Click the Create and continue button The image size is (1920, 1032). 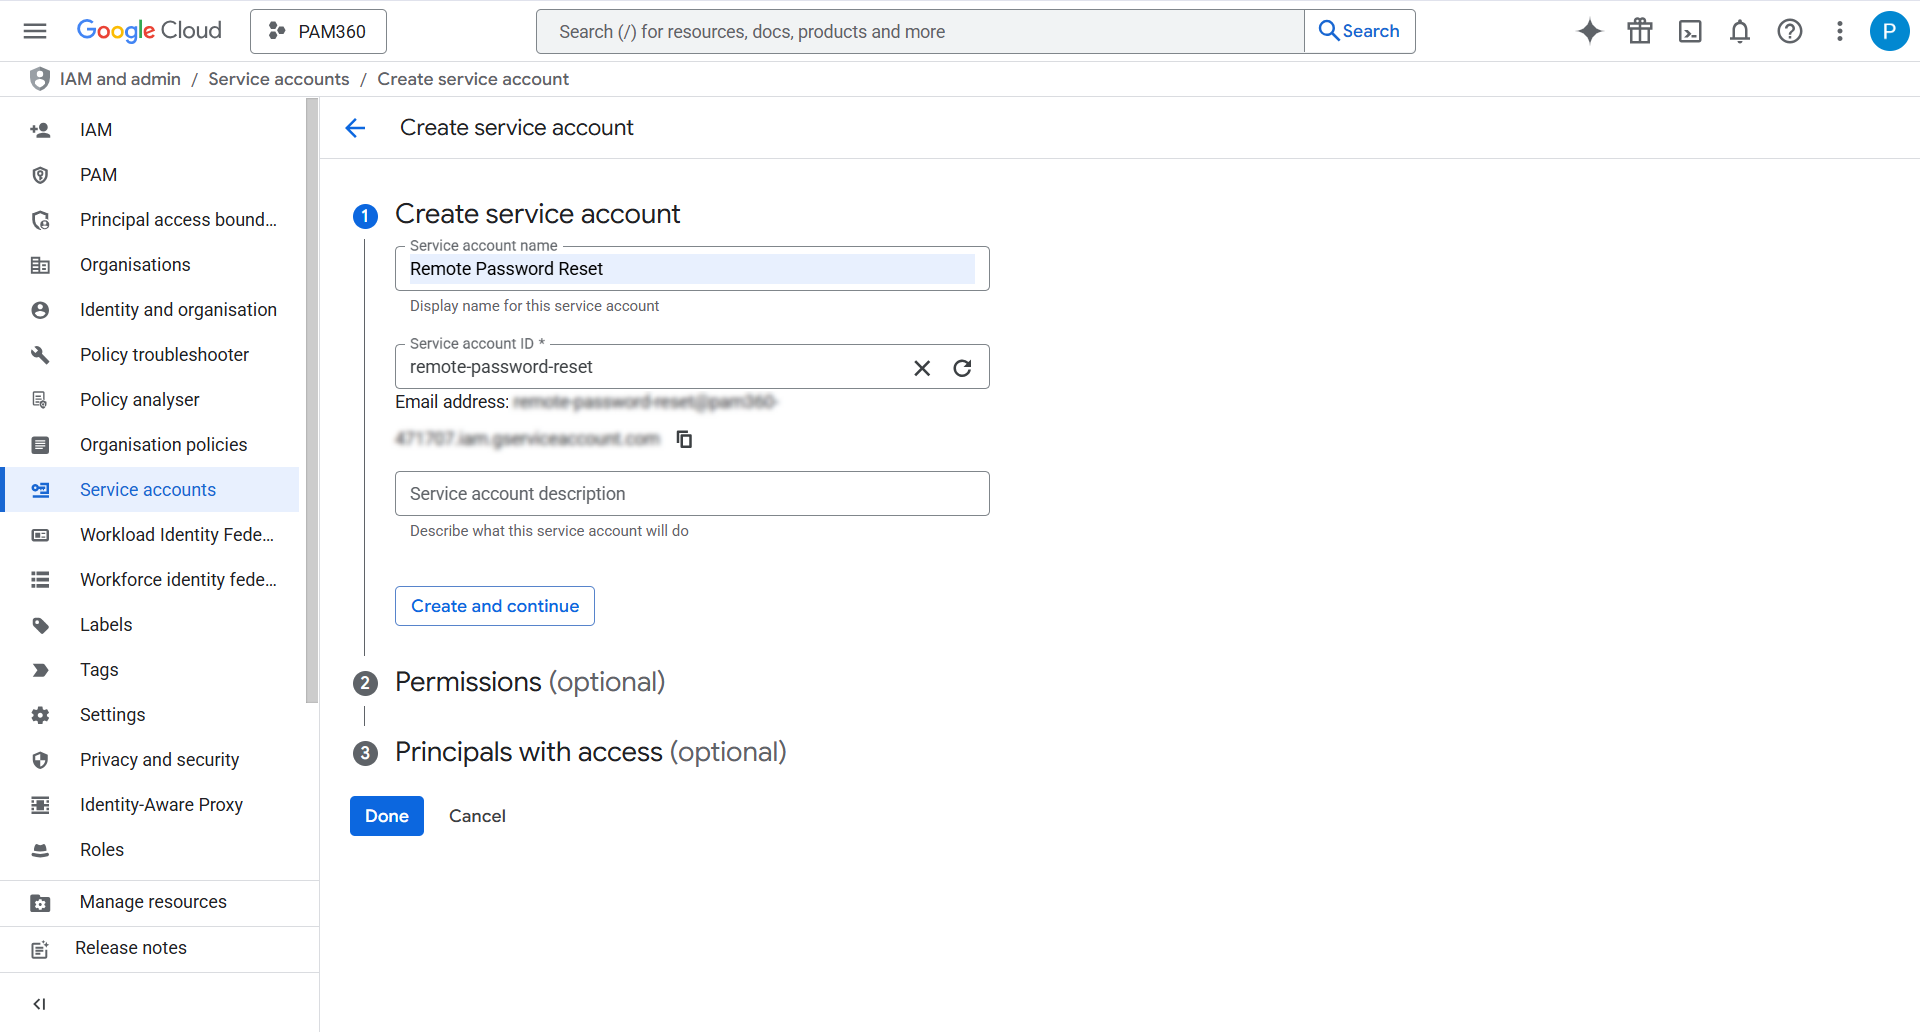(x=494, y=605)
